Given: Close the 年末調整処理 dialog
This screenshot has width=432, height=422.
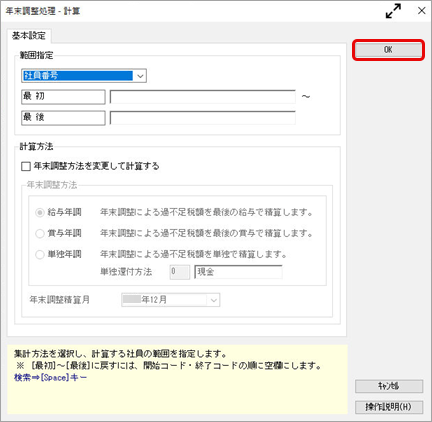Looking at the screenshot, I should 422,11.
